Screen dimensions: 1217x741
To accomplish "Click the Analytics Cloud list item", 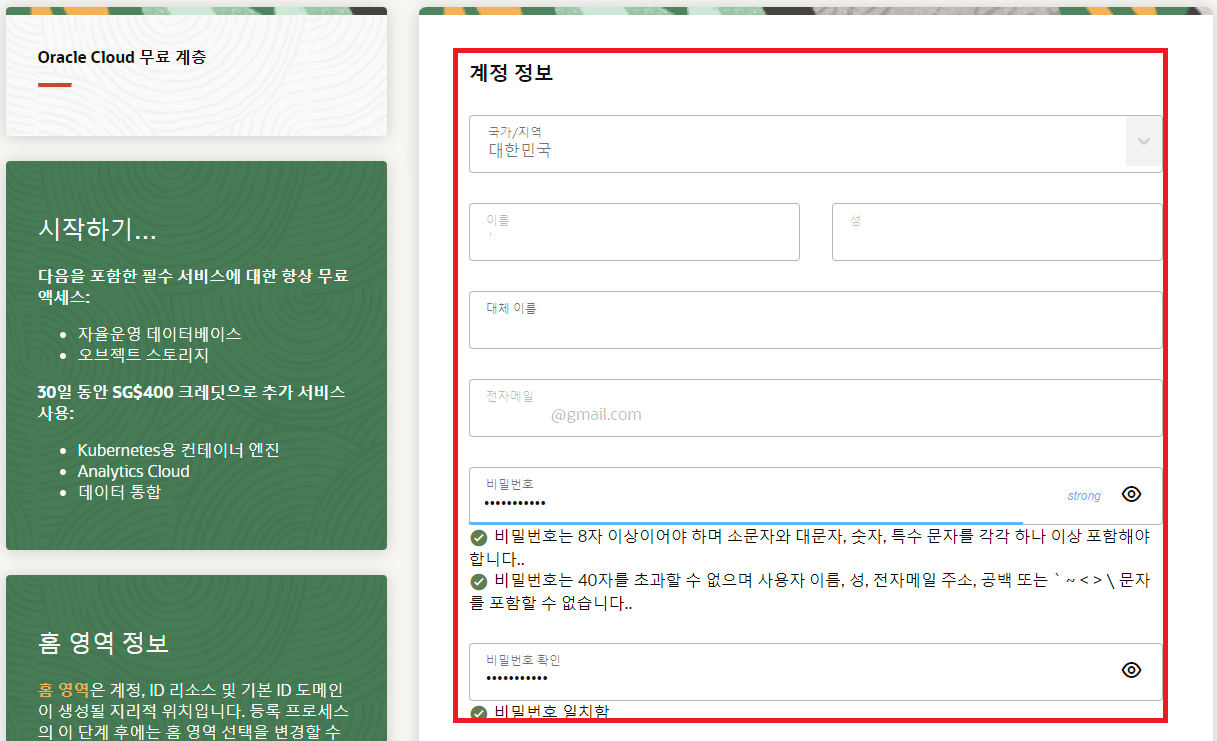I will pos(133,471).
